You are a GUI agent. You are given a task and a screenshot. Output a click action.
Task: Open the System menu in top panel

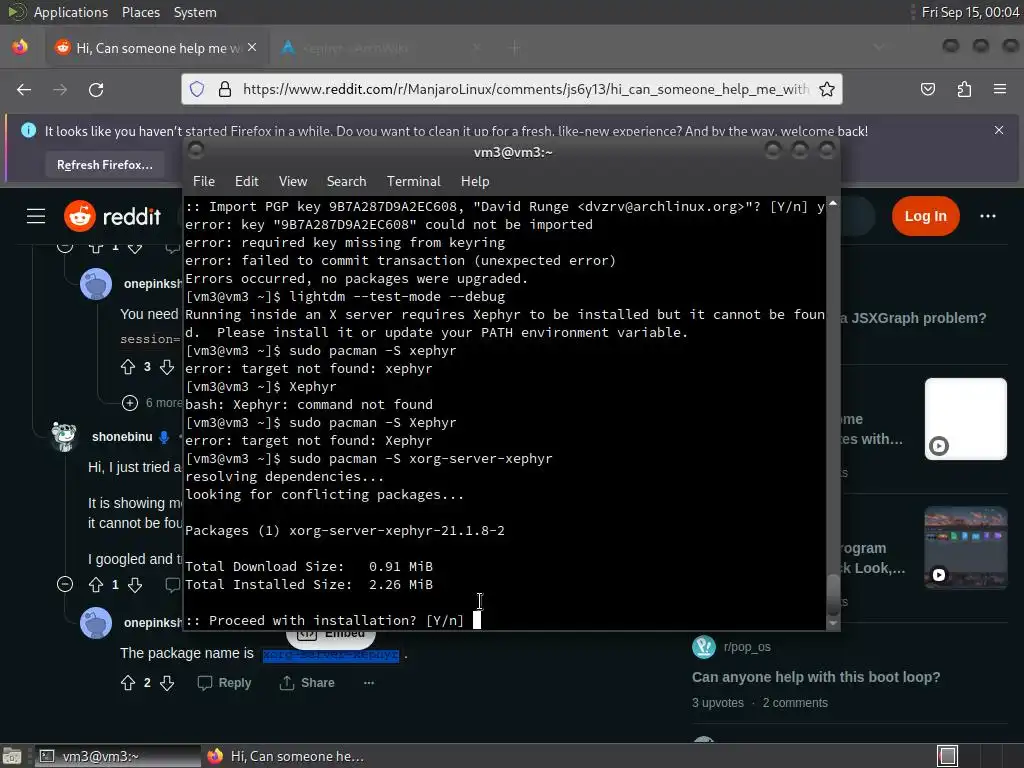195,12
